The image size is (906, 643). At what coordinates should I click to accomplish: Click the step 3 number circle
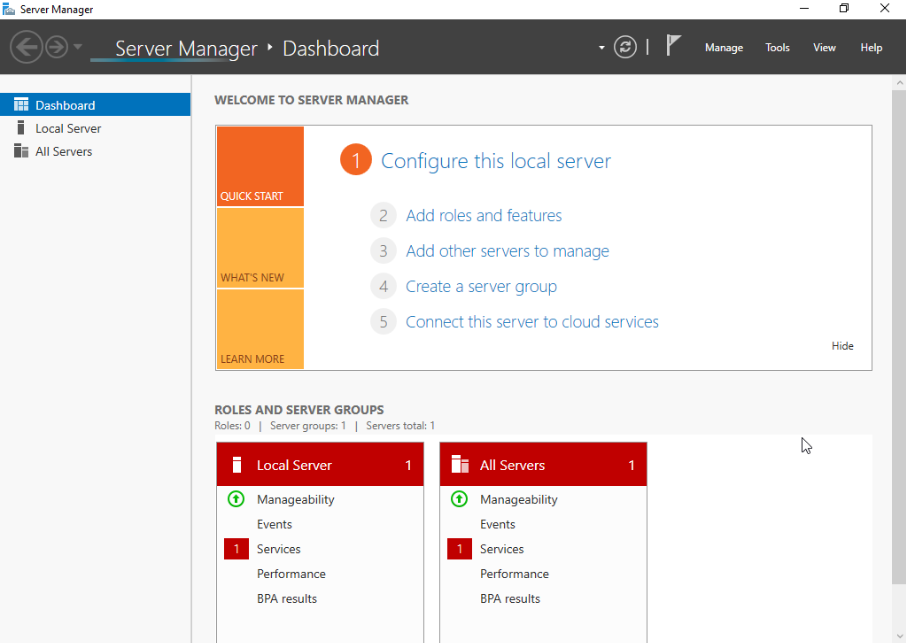click(383, 251)
